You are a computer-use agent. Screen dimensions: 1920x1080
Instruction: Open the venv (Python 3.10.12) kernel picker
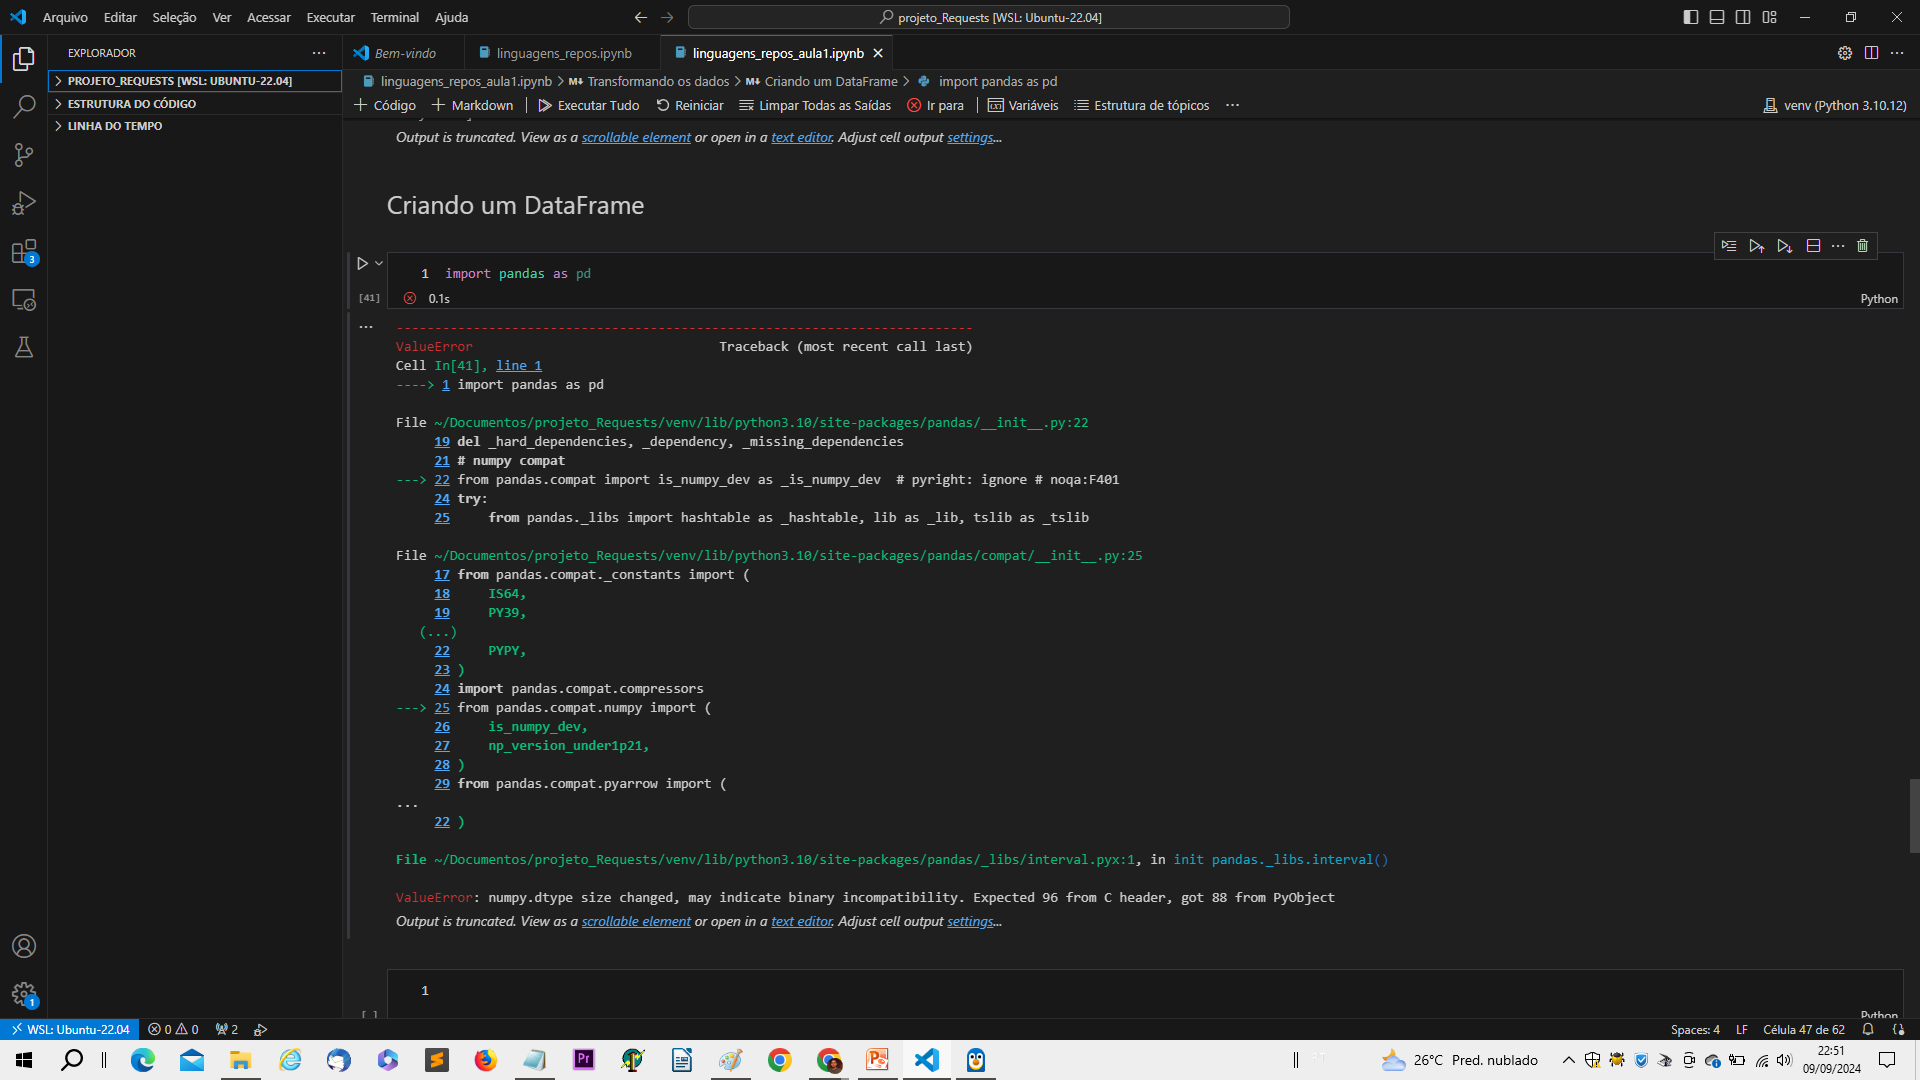(x=1835, y=105)
